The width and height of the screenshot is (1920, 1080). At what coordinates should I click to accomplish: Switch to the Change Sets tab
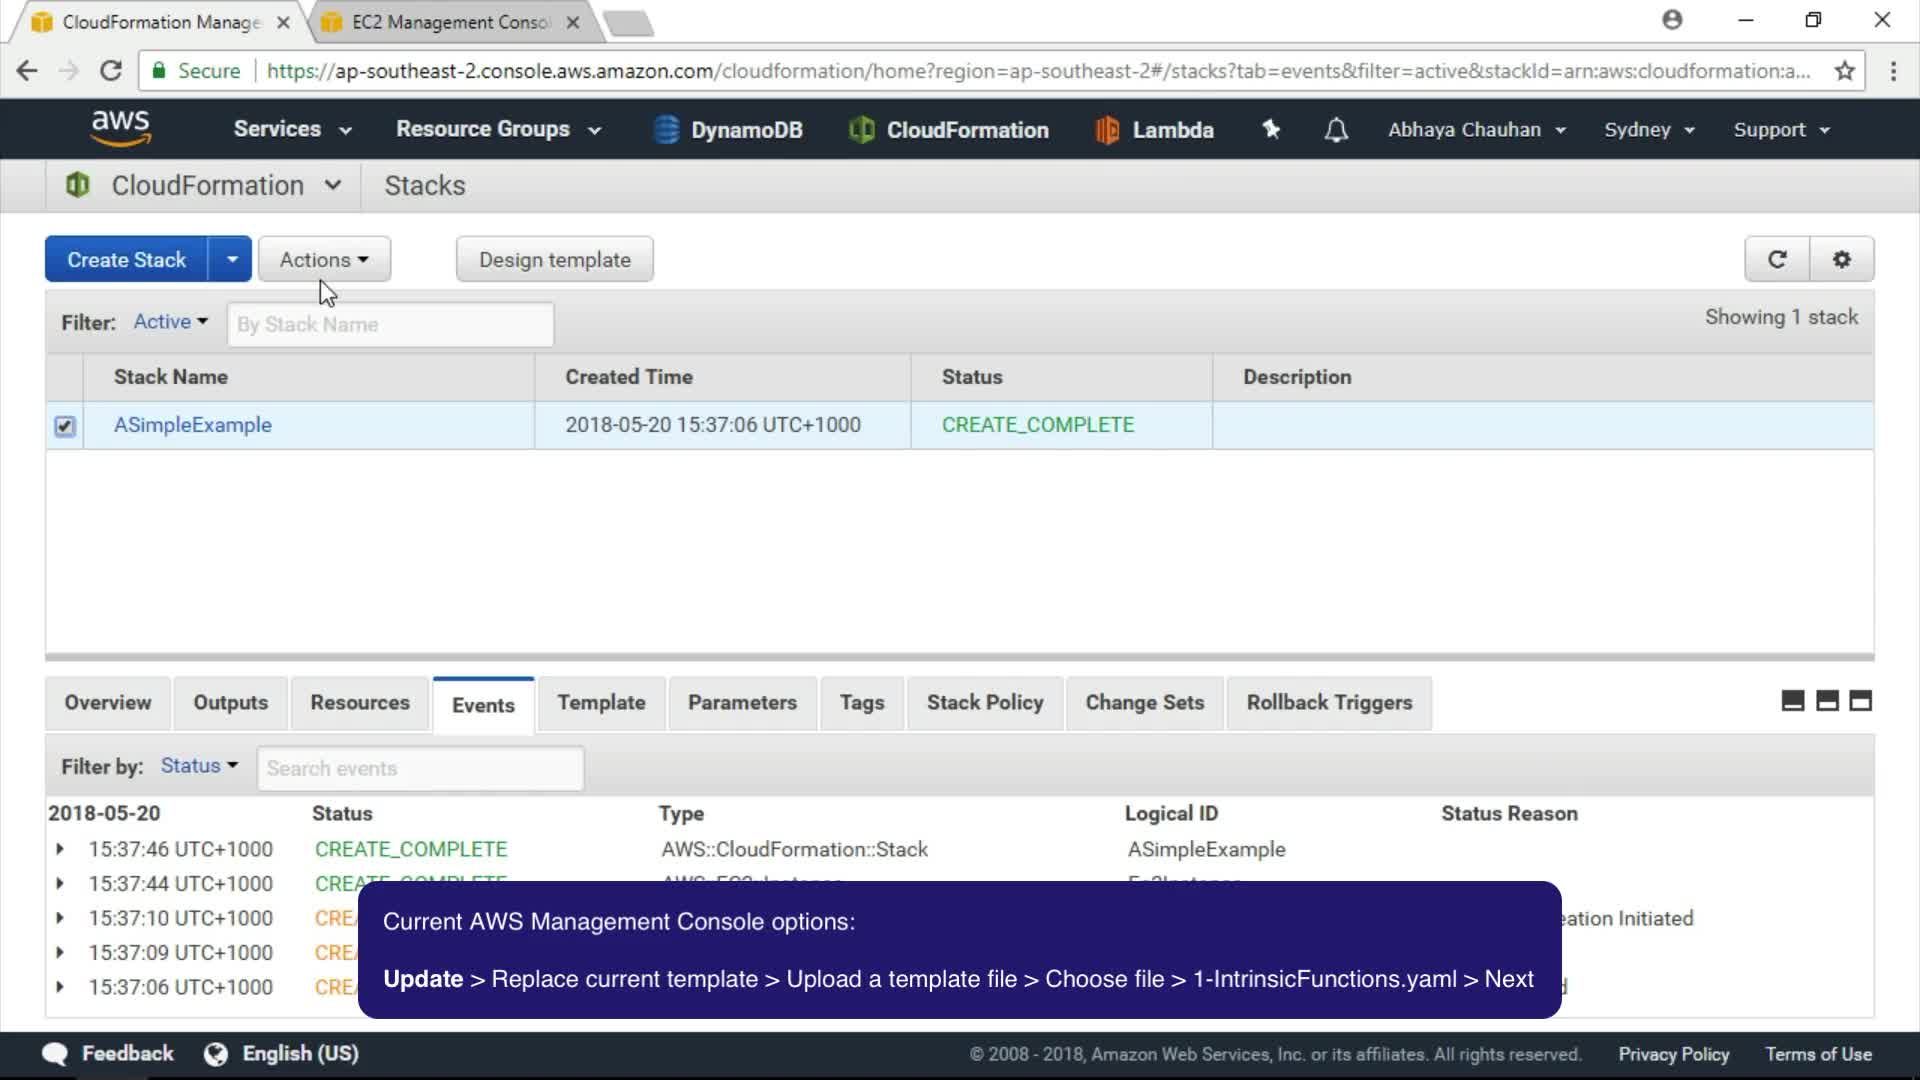(1144, 703)
